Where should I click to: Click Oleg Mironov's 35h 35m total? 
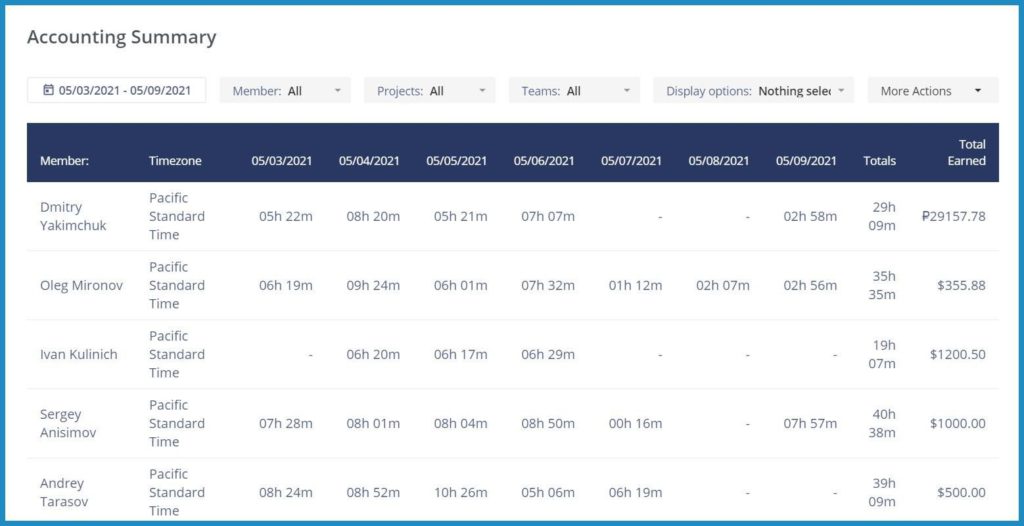[x=882, y=286]
